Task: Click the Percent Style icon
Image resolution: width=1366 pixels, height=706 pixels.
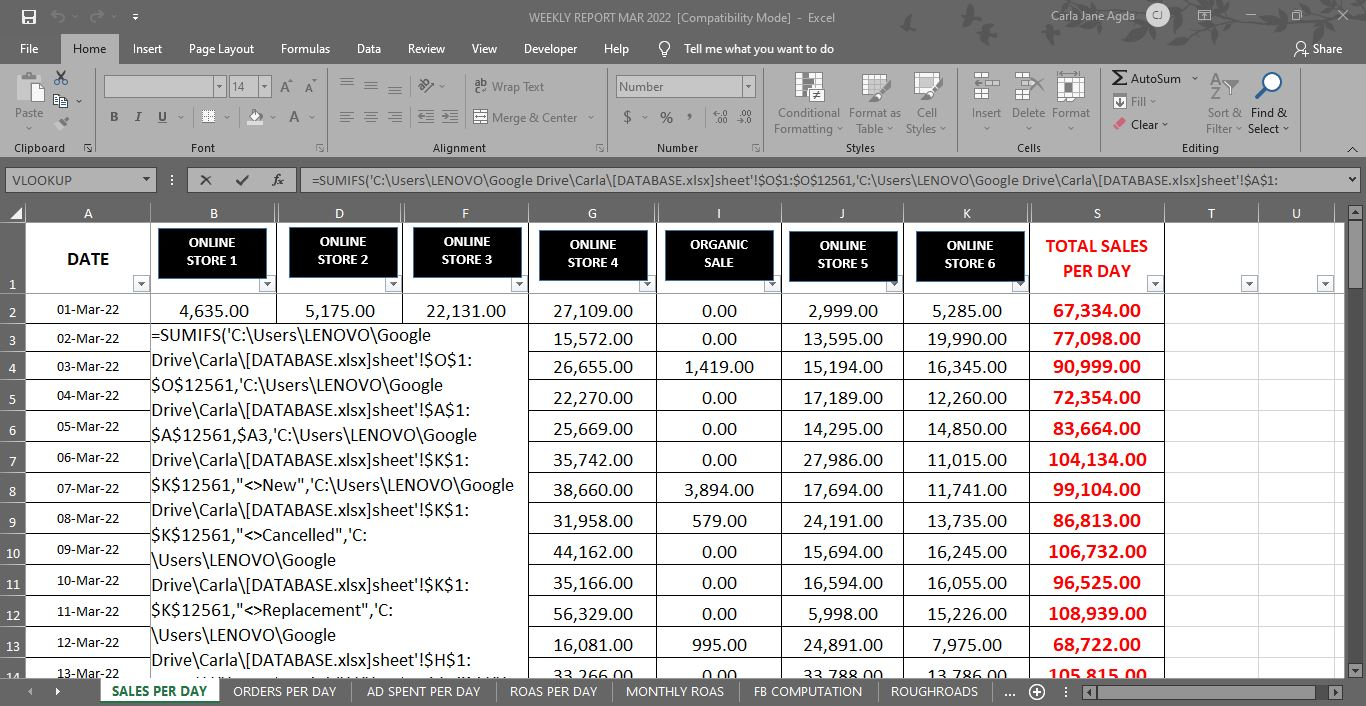Action: 667,117
